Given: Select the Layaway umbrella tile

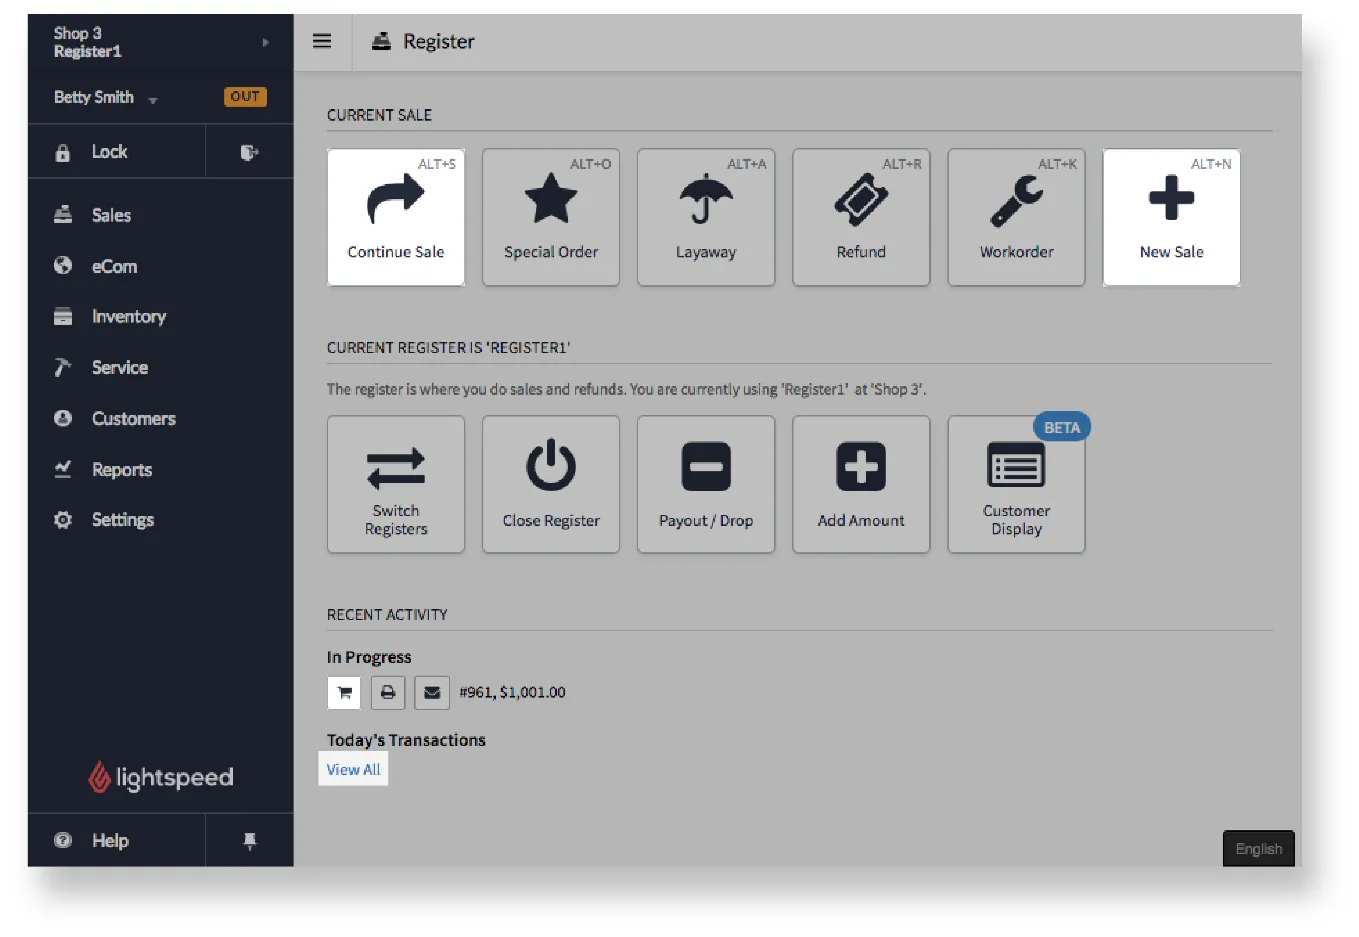Looking at the screenshot, I should [x=706, y=217].
